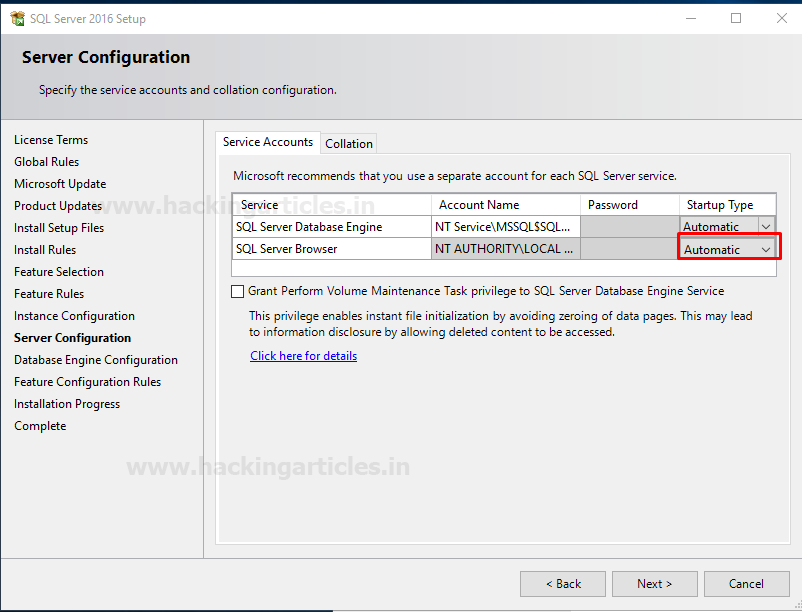Viewport: 802px width, 612px height.
Task: Enable Grant Perform Volume Maintenance Task privilege
Action: [x=238, y=291]
